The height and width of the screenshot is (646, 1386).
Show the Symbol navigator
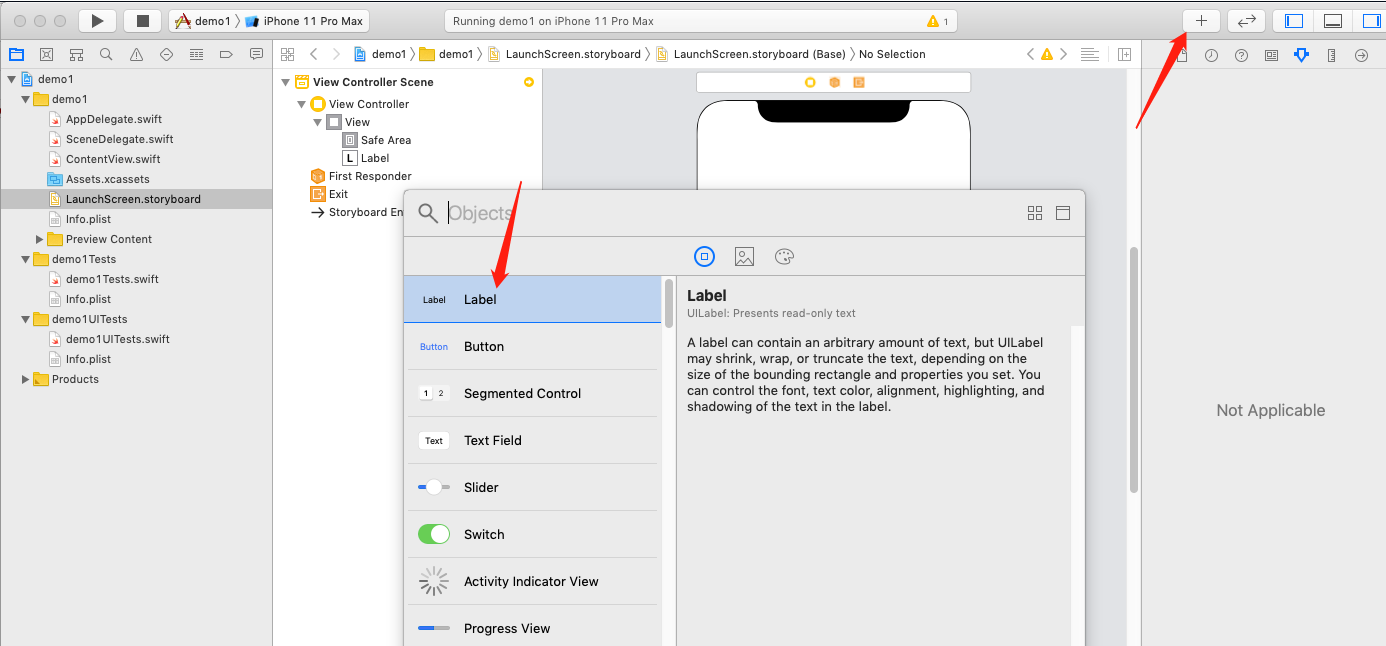pyautogui.click(x=76, y=54)
